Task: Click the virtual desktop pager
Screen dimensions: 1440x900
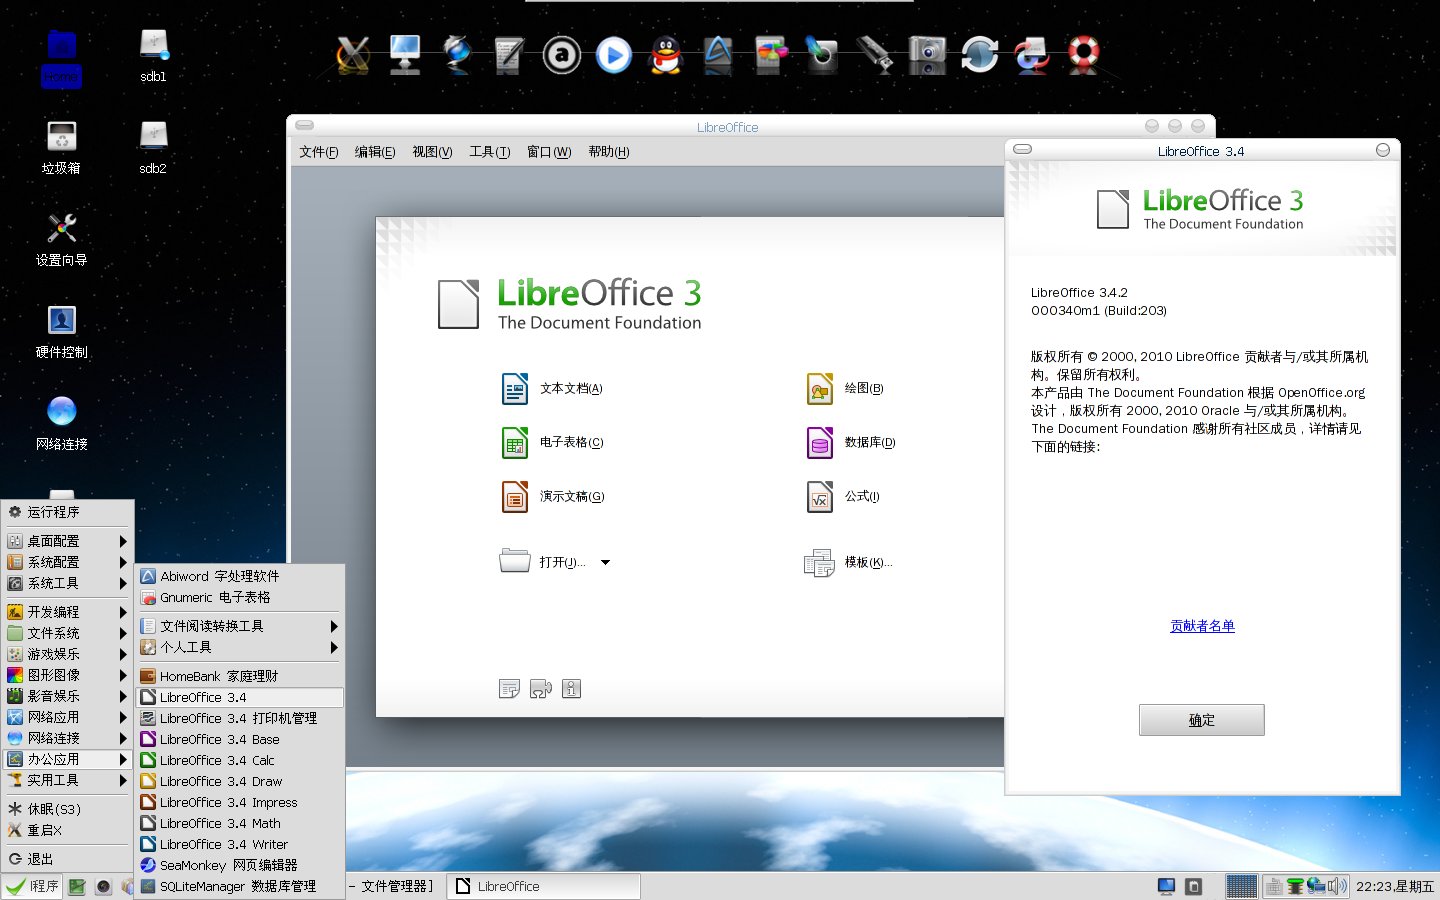Action: 1241,886
